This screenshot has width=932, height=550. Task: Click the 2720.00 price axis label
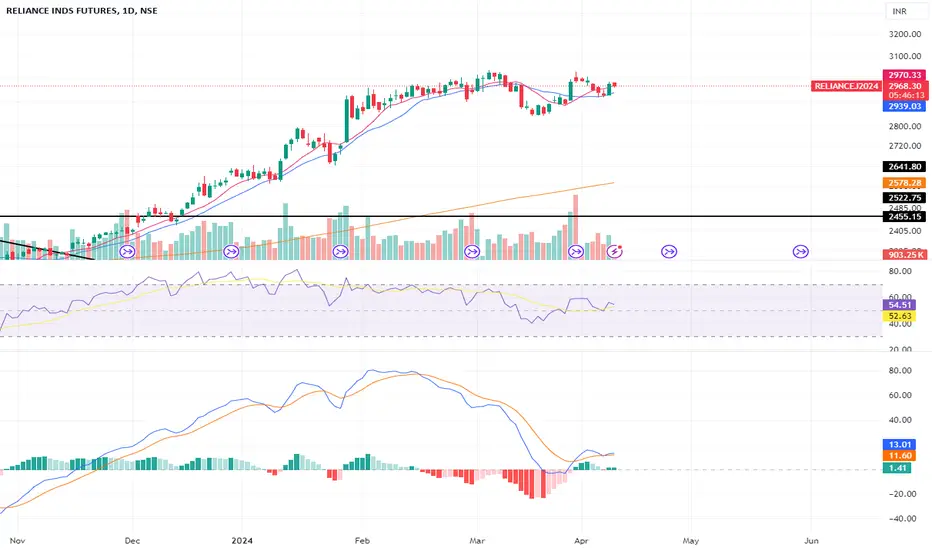coord(905,146)
